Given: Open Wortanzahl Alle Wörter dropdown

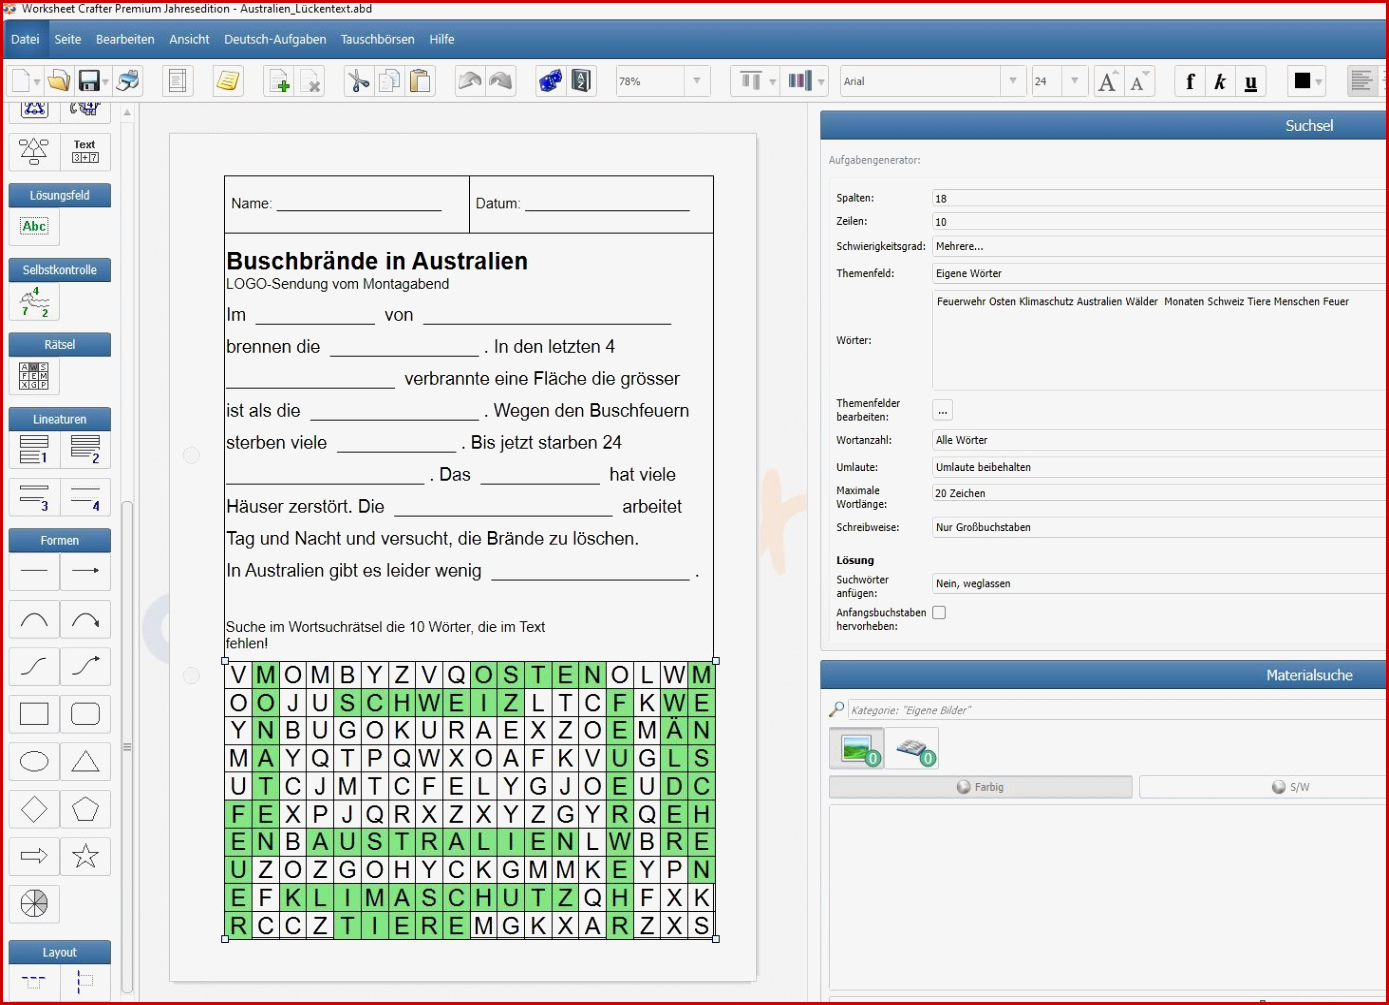Looking at the screenshot, I should (1160, 440).
